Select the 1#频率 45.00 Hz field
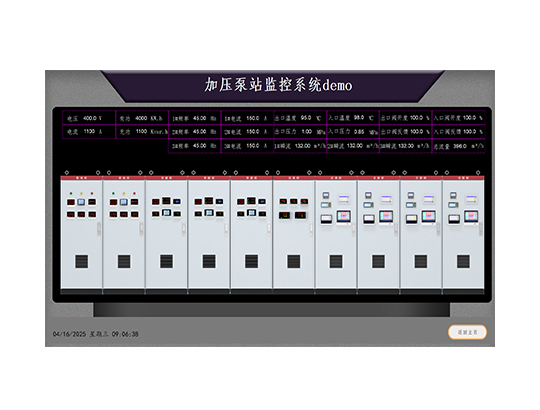Screen dimensions: 540x410 pyautogui.click(x=195, y=118)
